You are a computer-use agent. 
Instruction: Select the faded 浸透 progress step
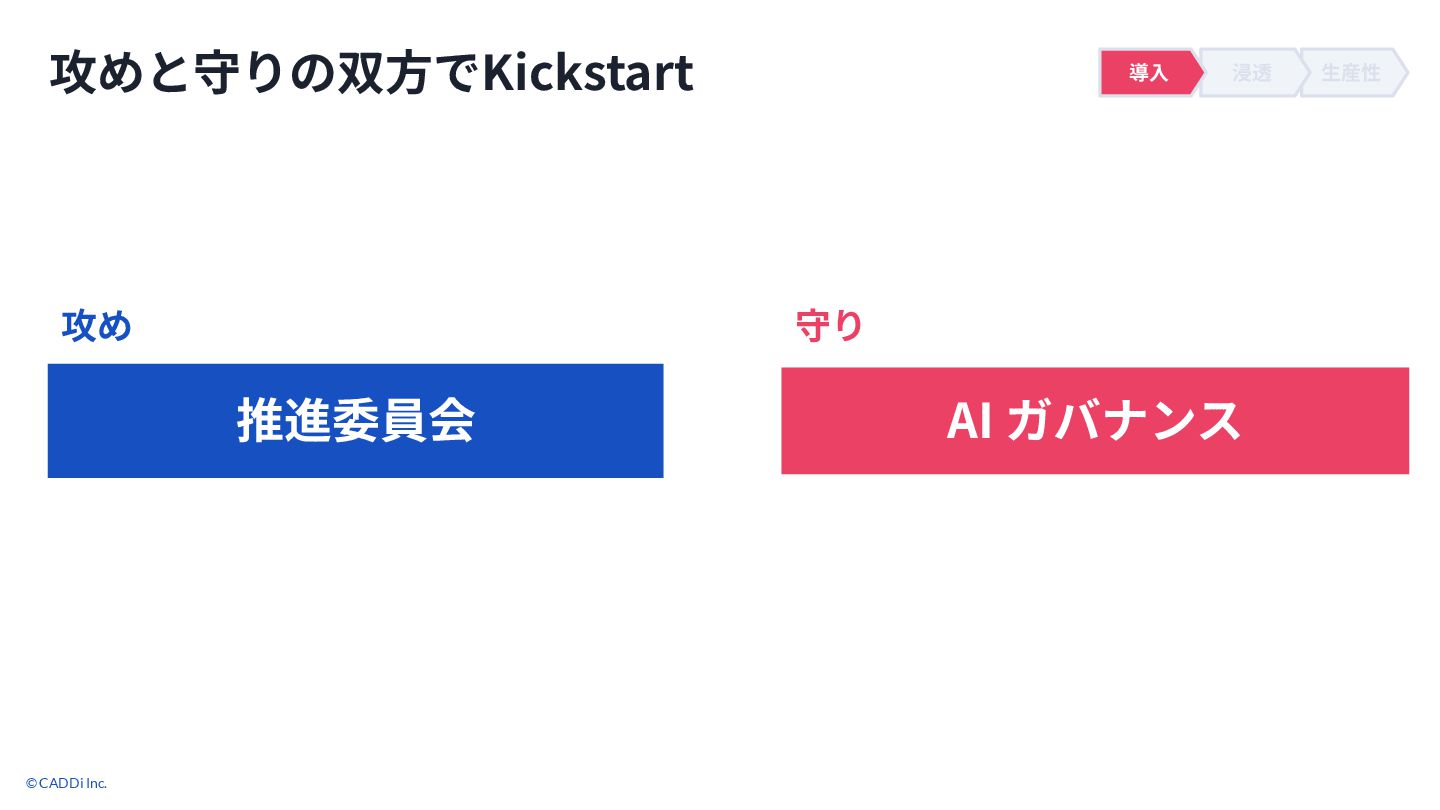1252,73
